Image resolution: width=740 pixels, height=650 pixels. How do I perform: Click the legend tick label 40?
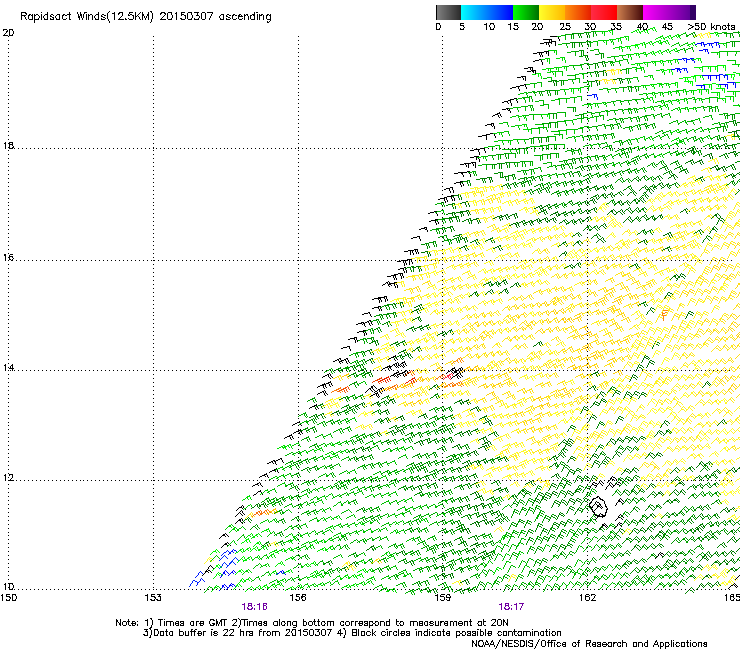(642, 27)
